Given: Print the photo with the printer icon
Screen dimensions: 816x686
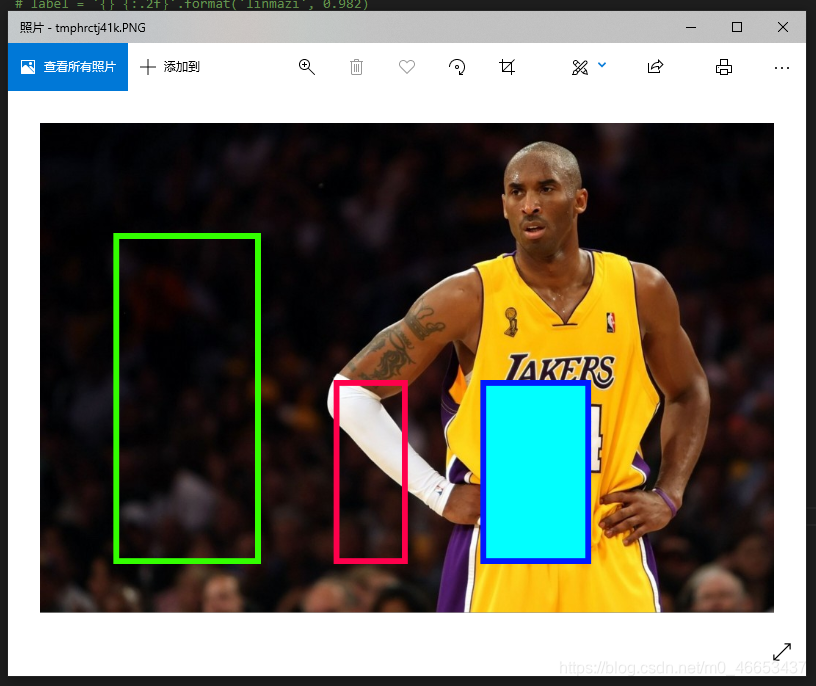Looking at the screenshot, I should [x=724, y=67].
